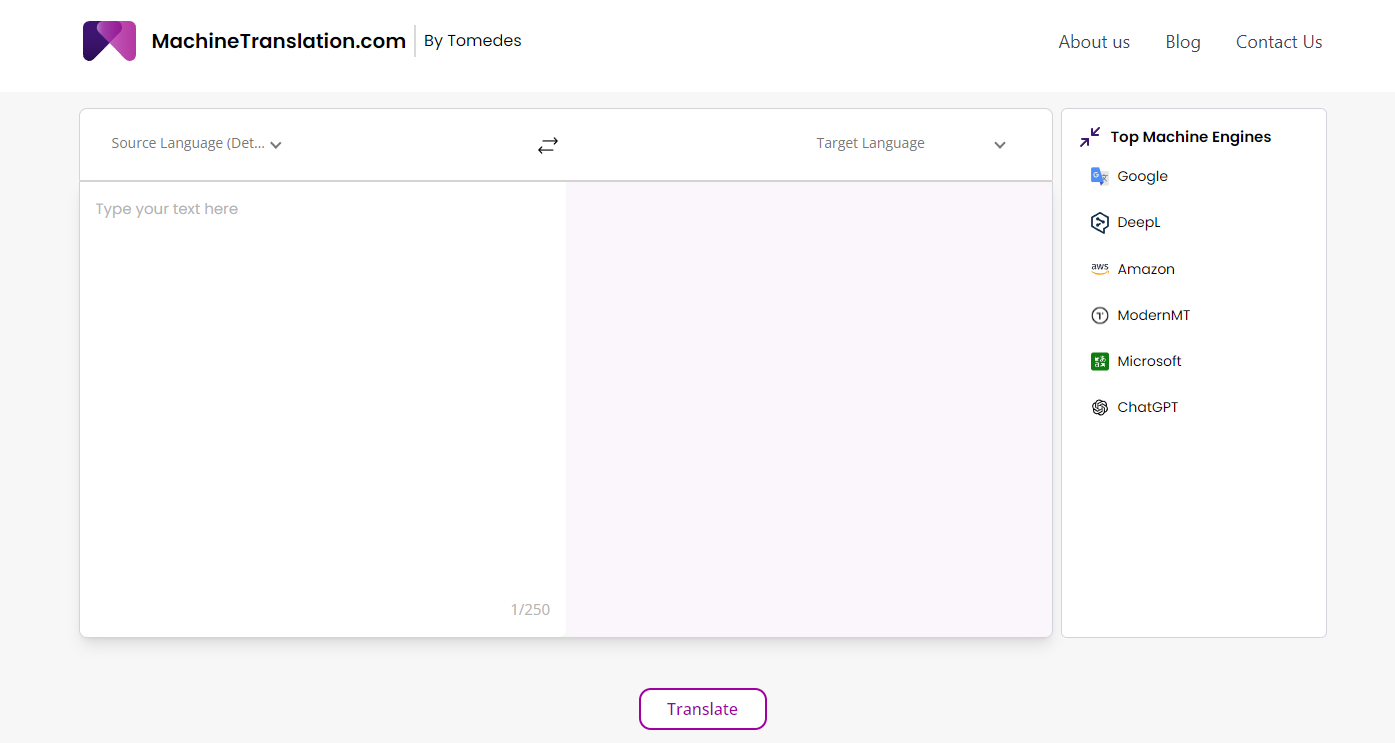Select ModernMT engine label
Screen dimensions: 1395x743
pyautogui.click(x=1154, y=315)
